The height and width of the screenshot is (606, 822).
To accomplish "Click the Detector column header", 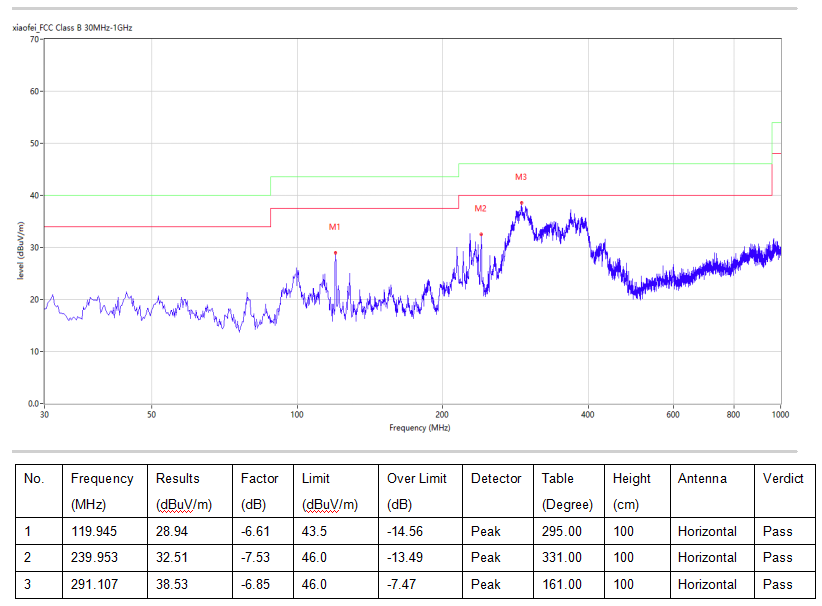I will pos(496,479).
